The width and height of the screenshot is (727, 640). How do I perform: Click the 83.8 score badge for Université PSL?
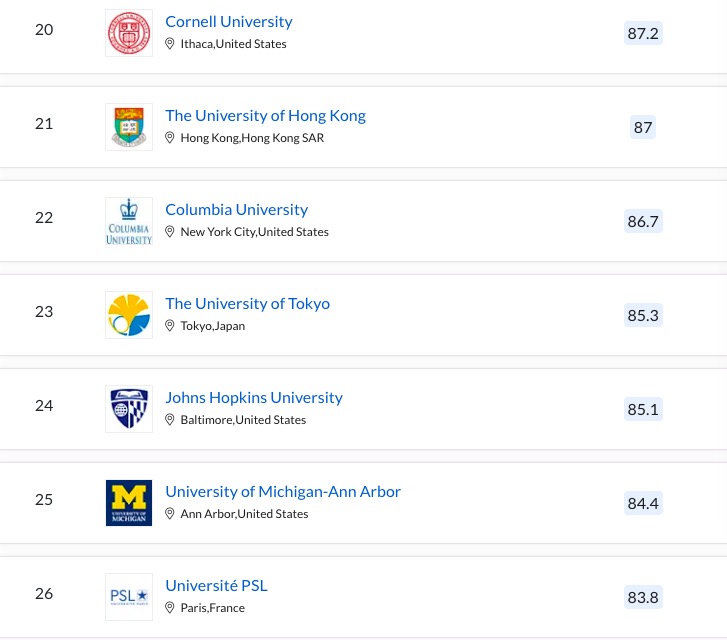click(x=643, y=597)
